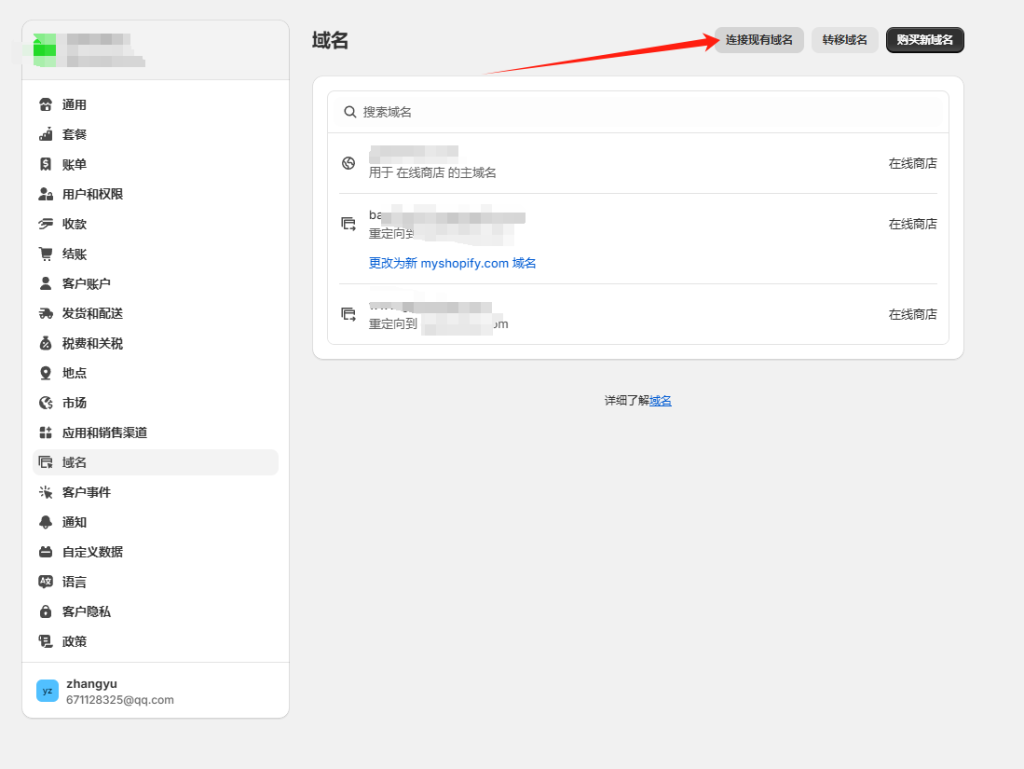The height and width of the screenshot is (769, 1024).
Task: Click the Billing (账单) icon
Action: pos(45,164)
